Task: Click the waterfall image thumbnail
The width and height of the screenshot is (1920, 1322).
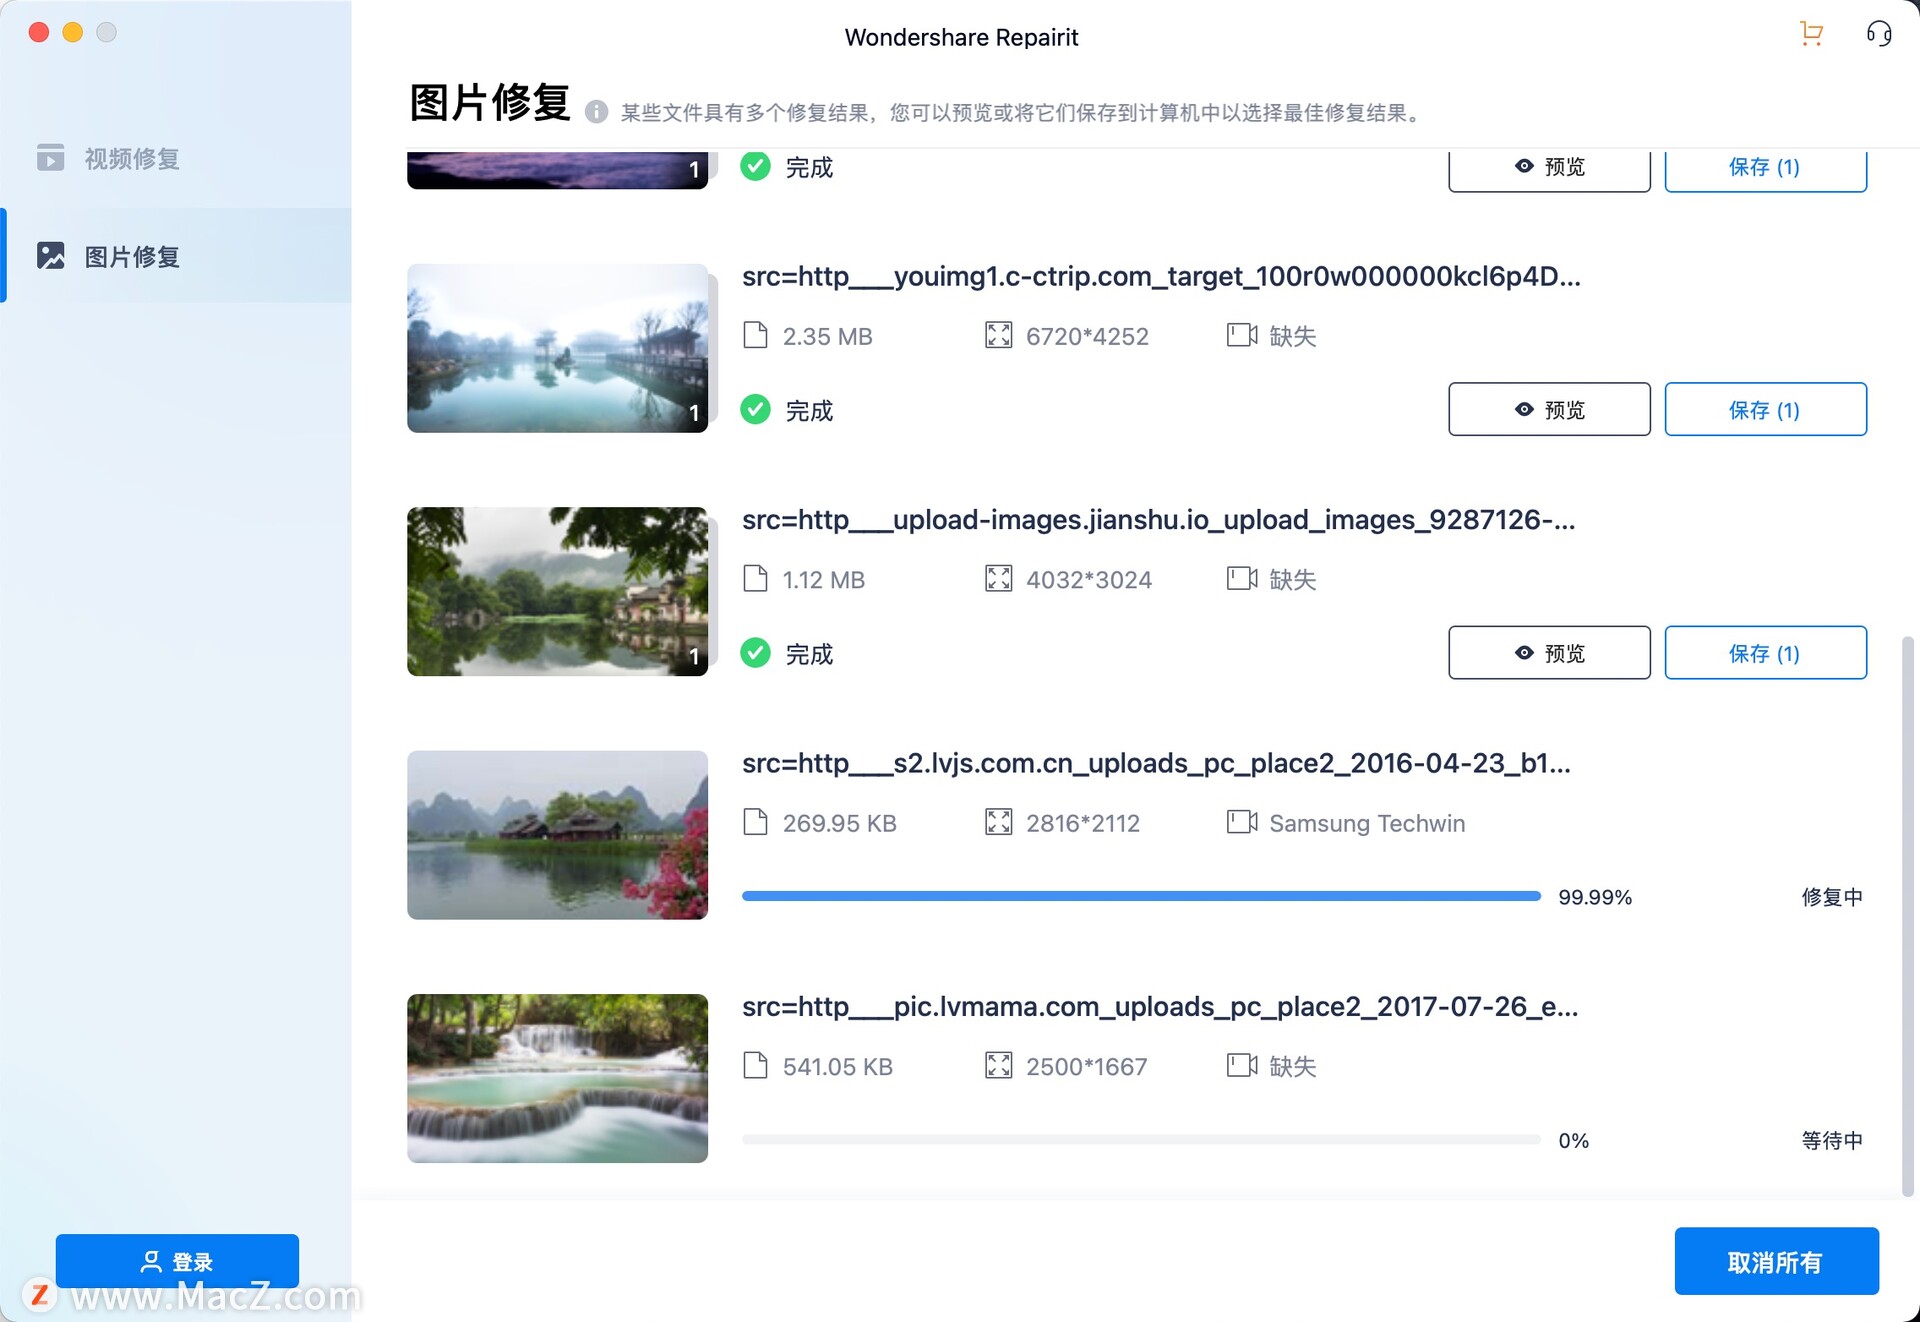Action: pos(557,1078)
